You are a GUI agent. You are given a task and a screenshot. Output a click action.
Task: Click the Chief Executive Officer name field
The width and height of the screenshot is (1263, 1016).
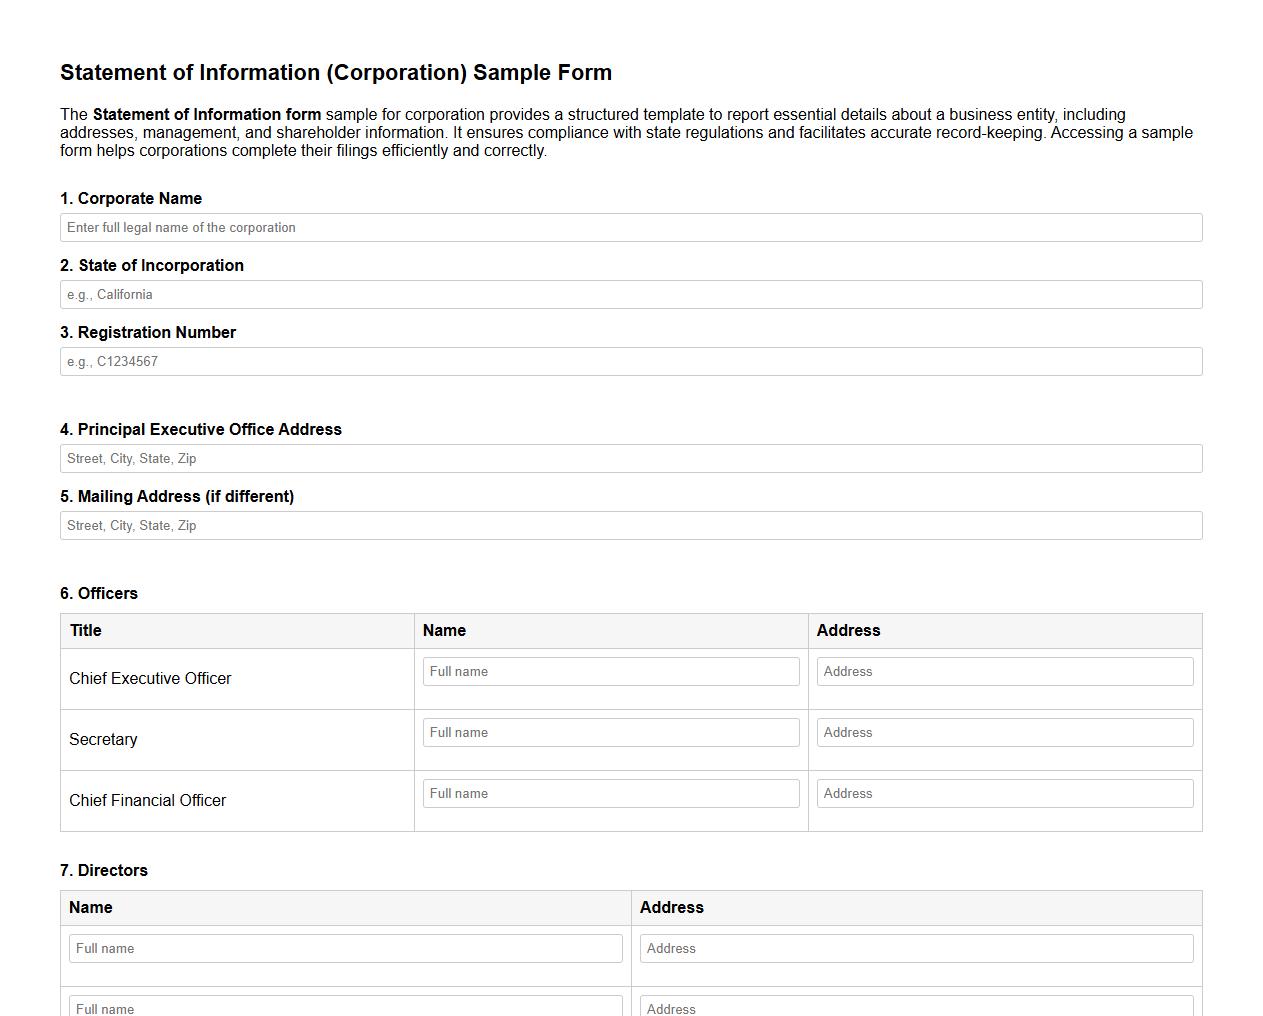click(x=611, y=671)
